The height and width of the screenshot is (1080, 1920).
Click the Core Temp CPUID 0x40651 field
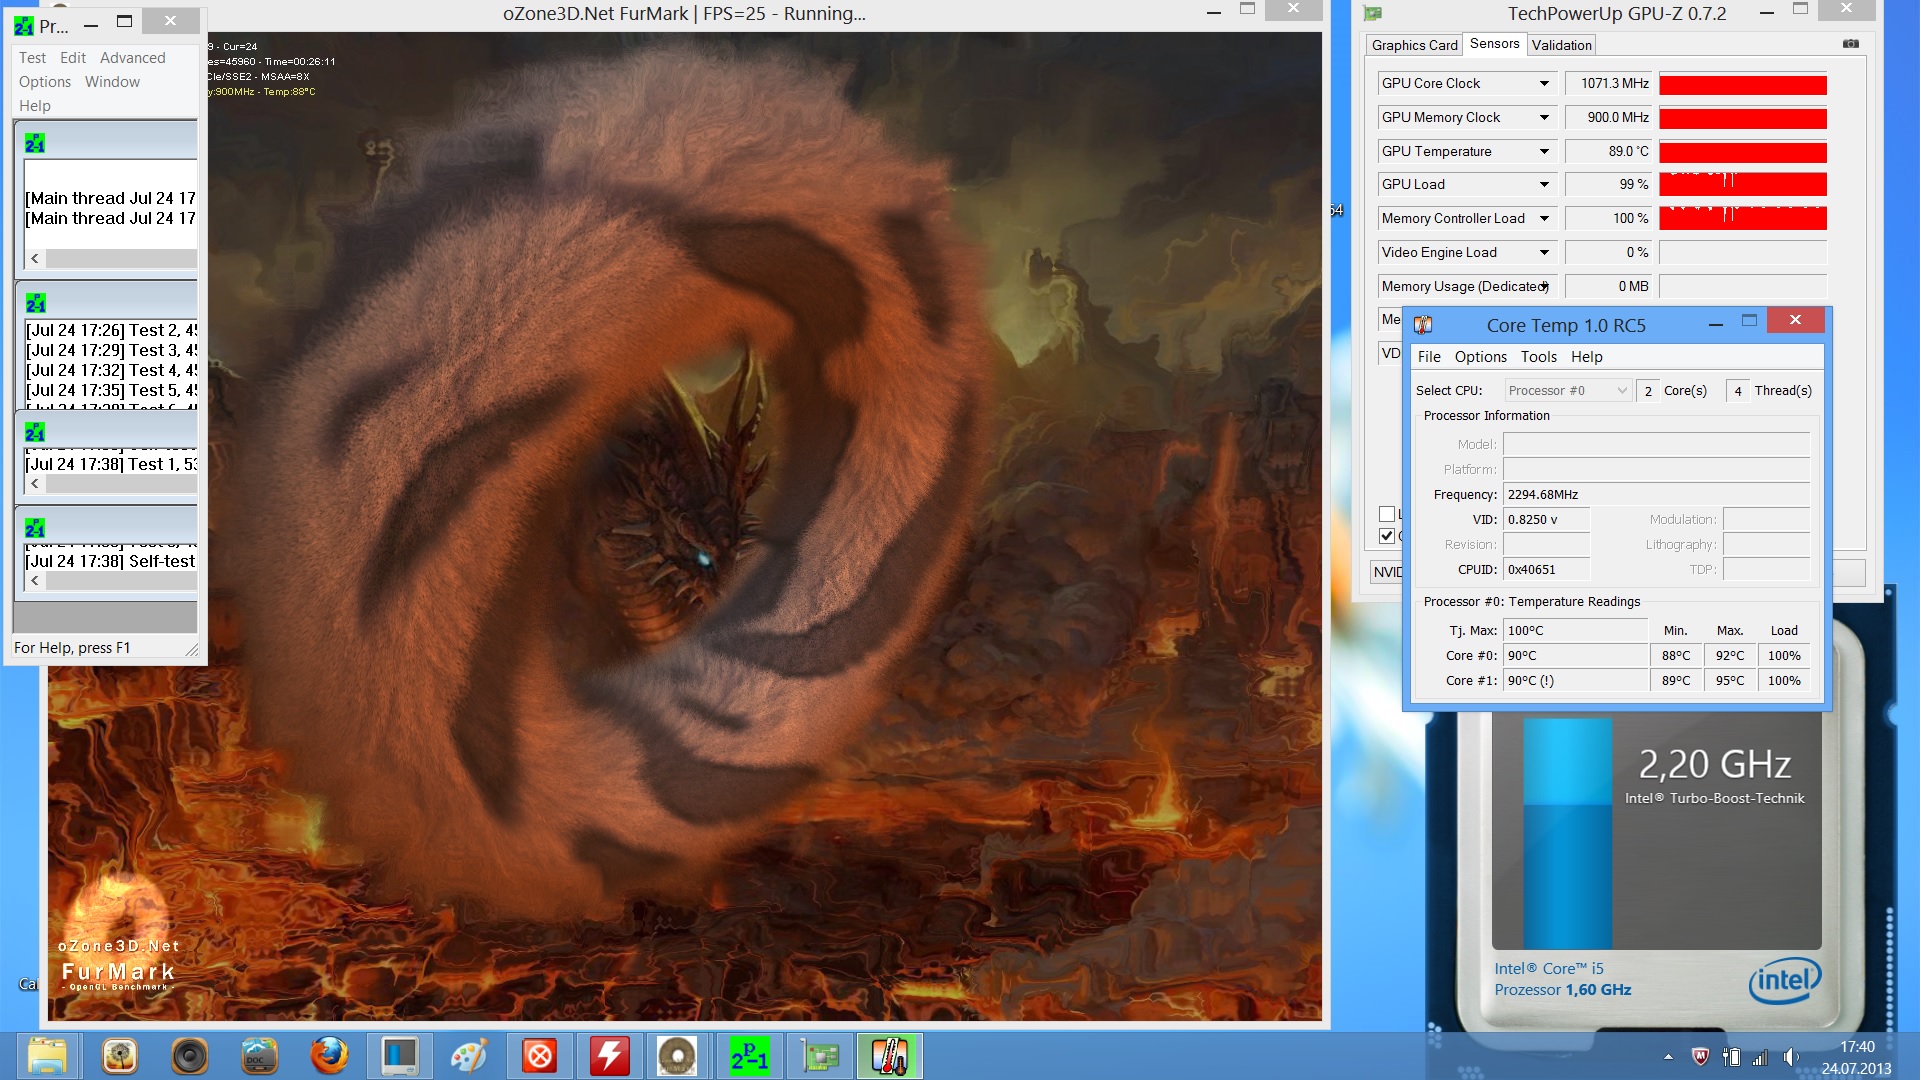[1546, 570]
